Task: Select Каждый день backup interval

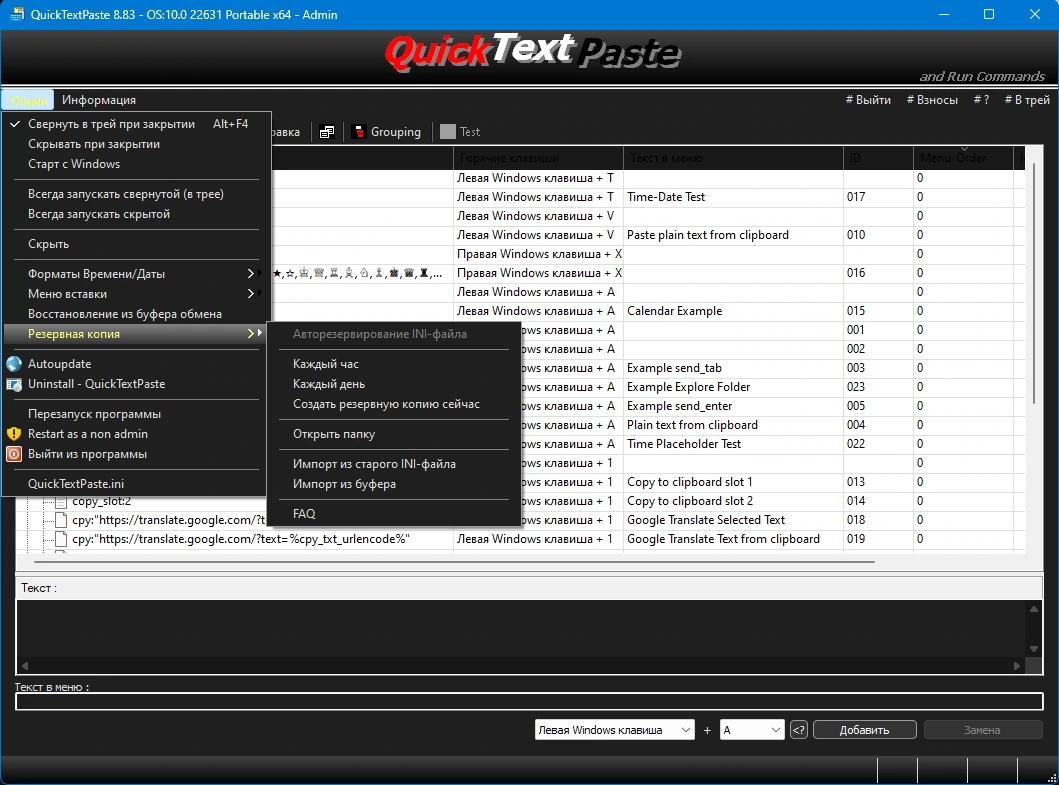Action: [394, 384]
